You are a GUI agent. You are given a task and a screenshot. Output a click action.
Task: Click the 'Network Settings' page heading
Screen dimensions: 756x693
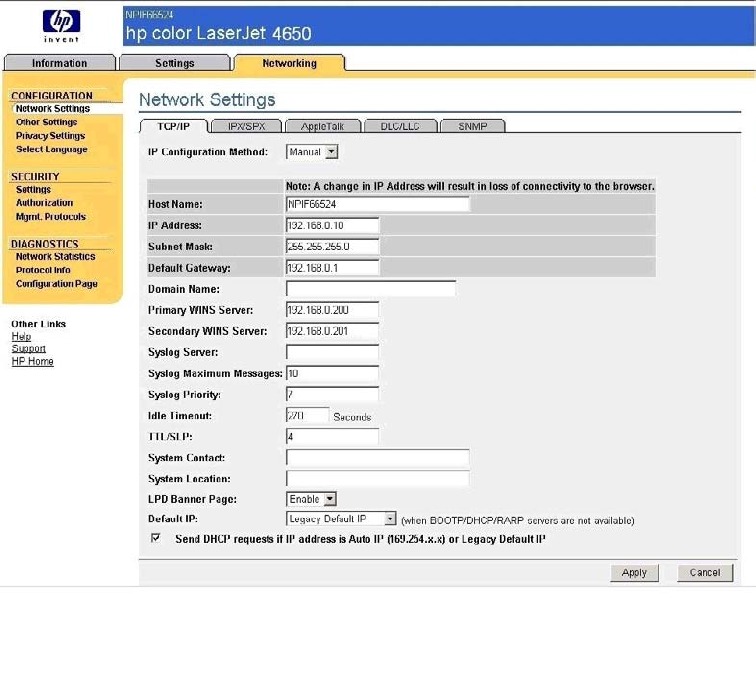click(207, 100)
